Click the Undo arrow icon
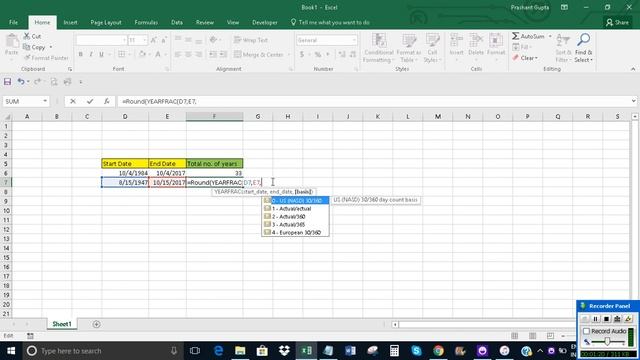 pos(20,82)
